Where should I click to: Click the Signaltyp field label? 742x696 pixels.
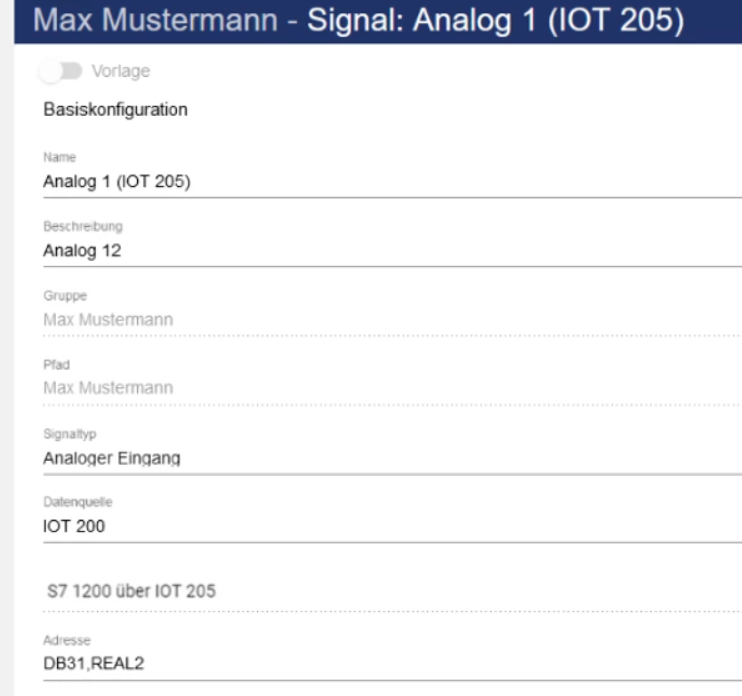[66, 435]
